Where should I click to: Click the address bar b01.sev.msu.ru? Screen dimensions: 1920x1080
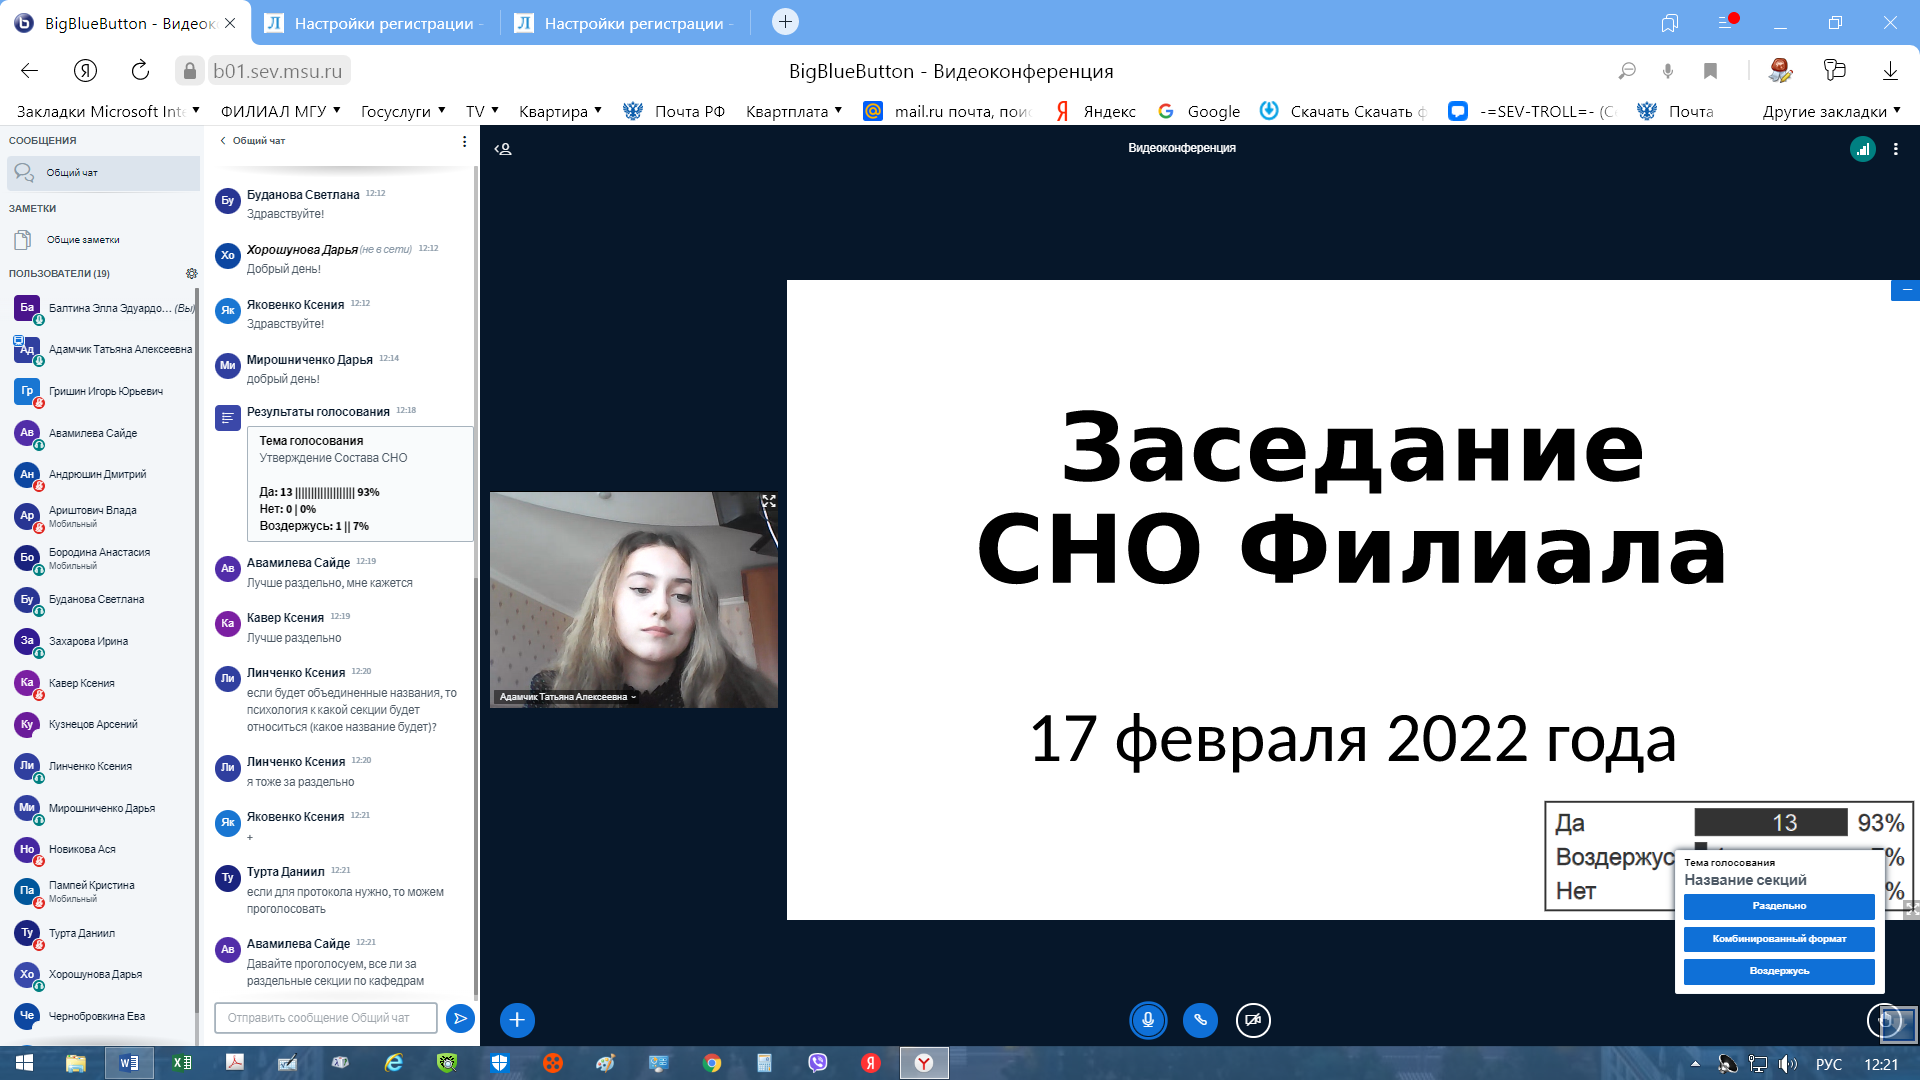277,71
